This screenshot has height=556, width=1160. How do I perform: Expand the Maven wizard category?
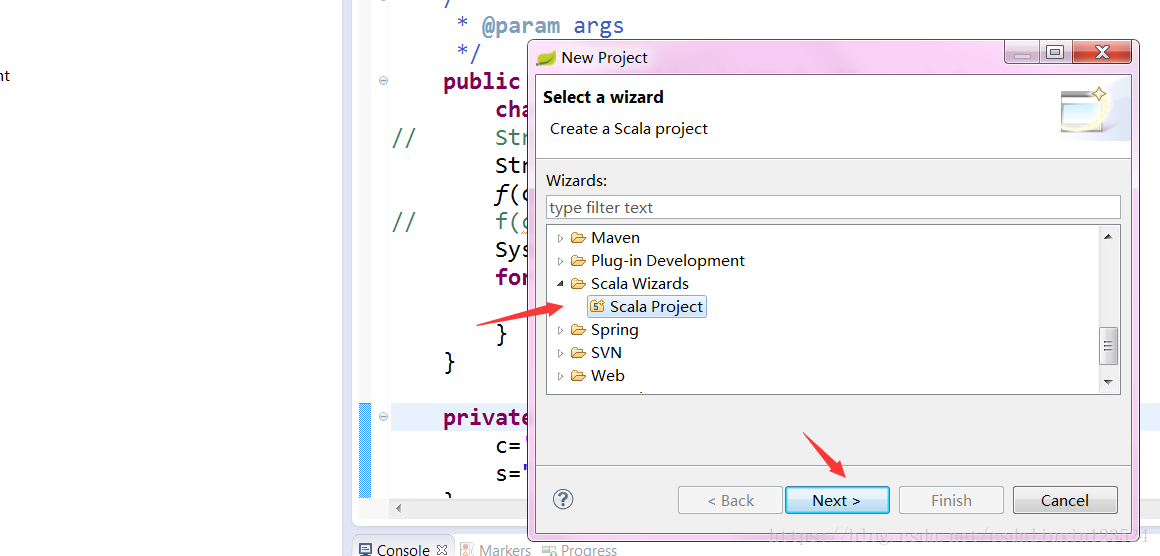560,238
